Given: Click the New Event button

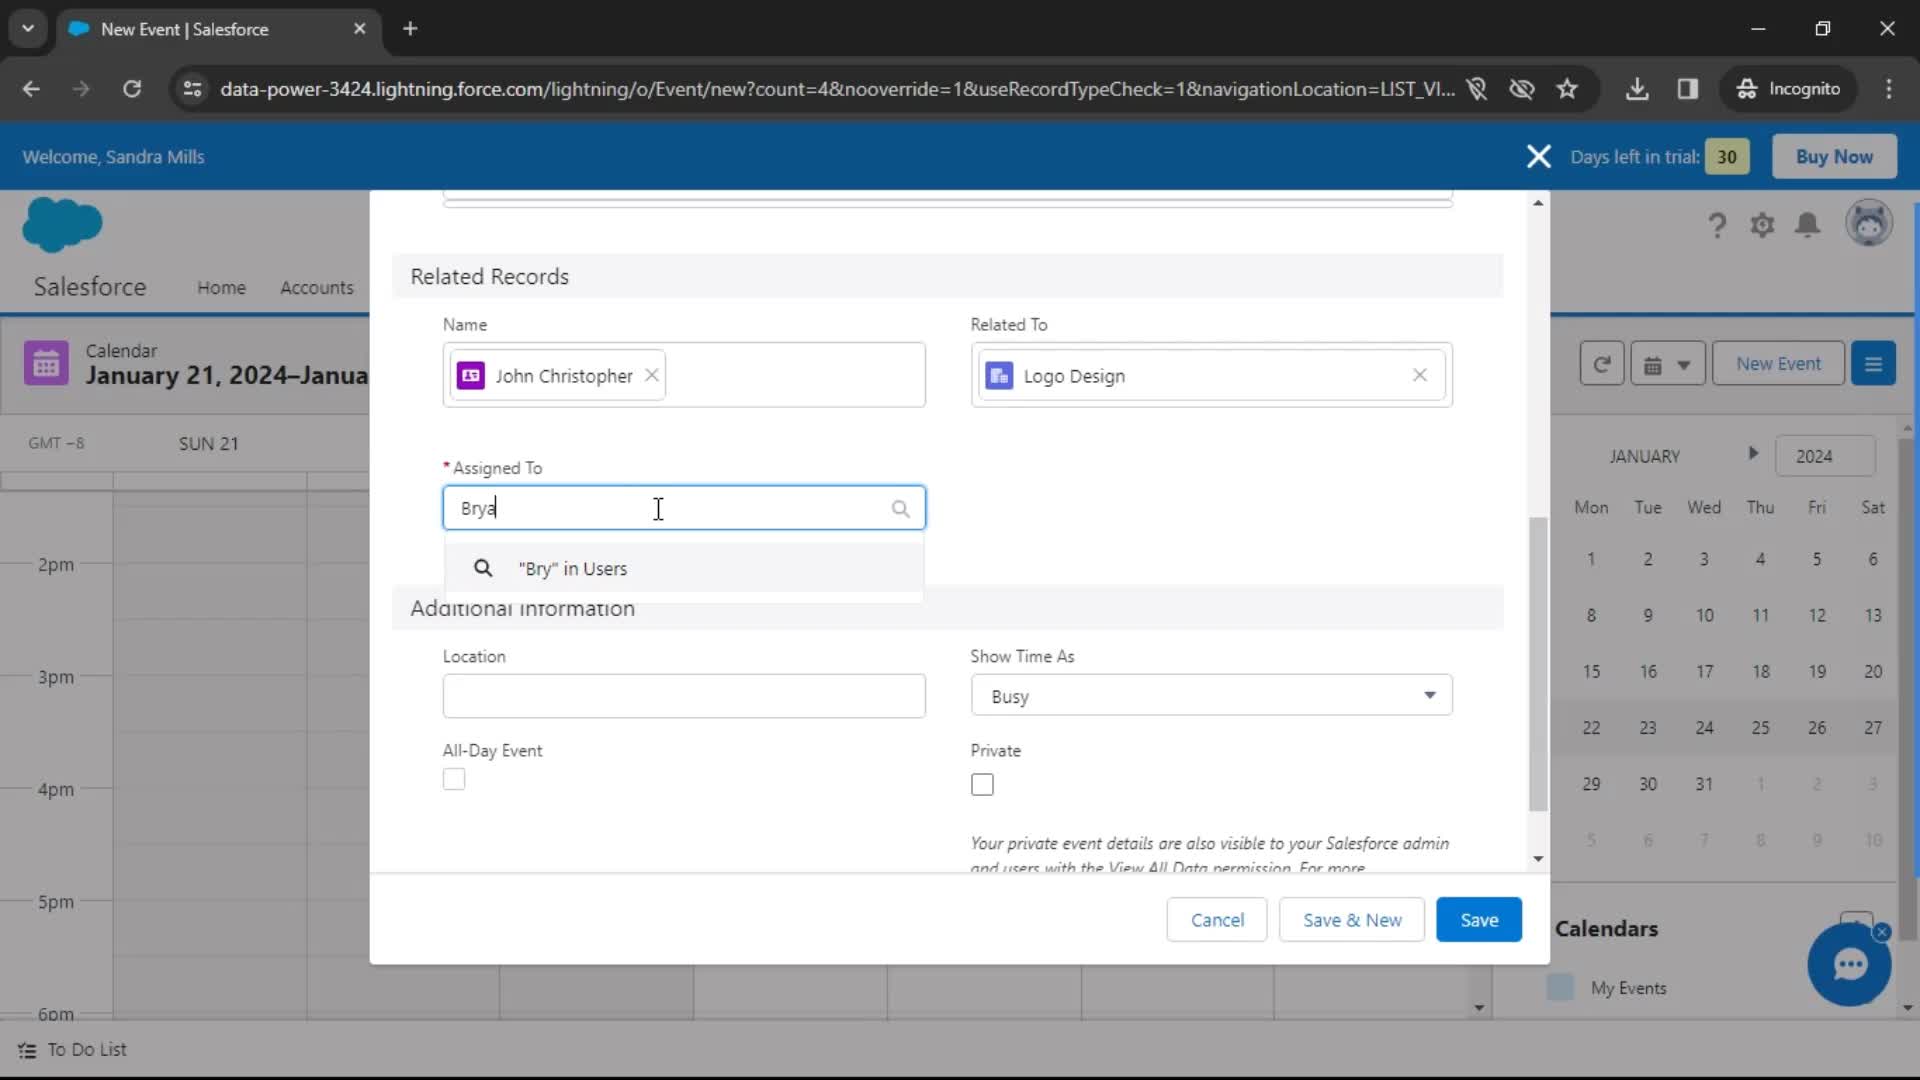Looking at the screenshot, I should point(1778,364).
